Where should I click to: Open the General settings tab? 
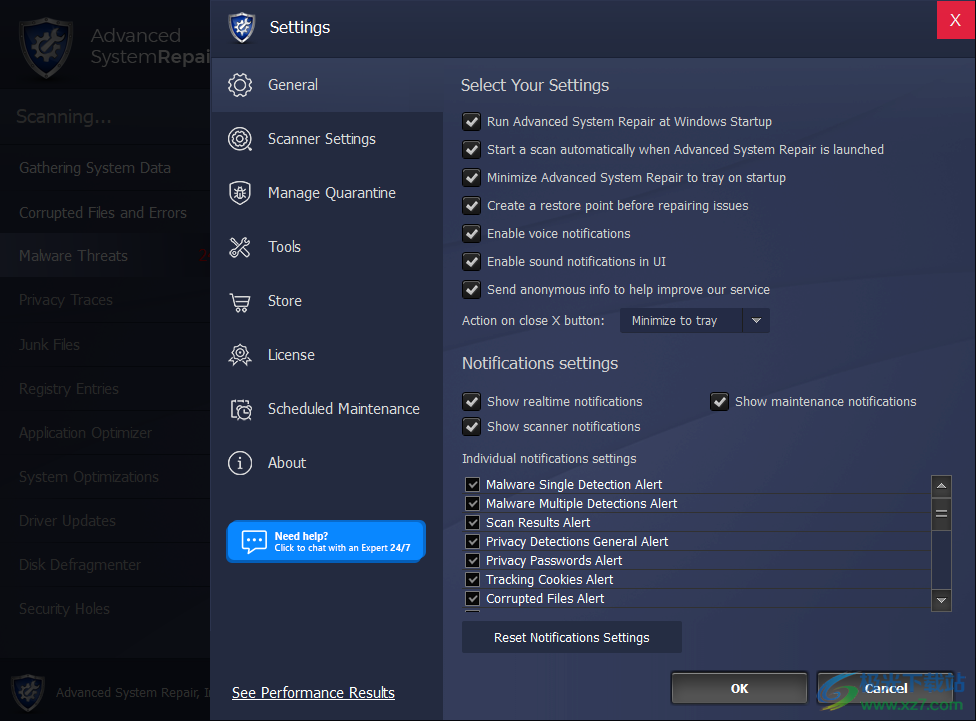pyautogui.click(x=327, y=85)
